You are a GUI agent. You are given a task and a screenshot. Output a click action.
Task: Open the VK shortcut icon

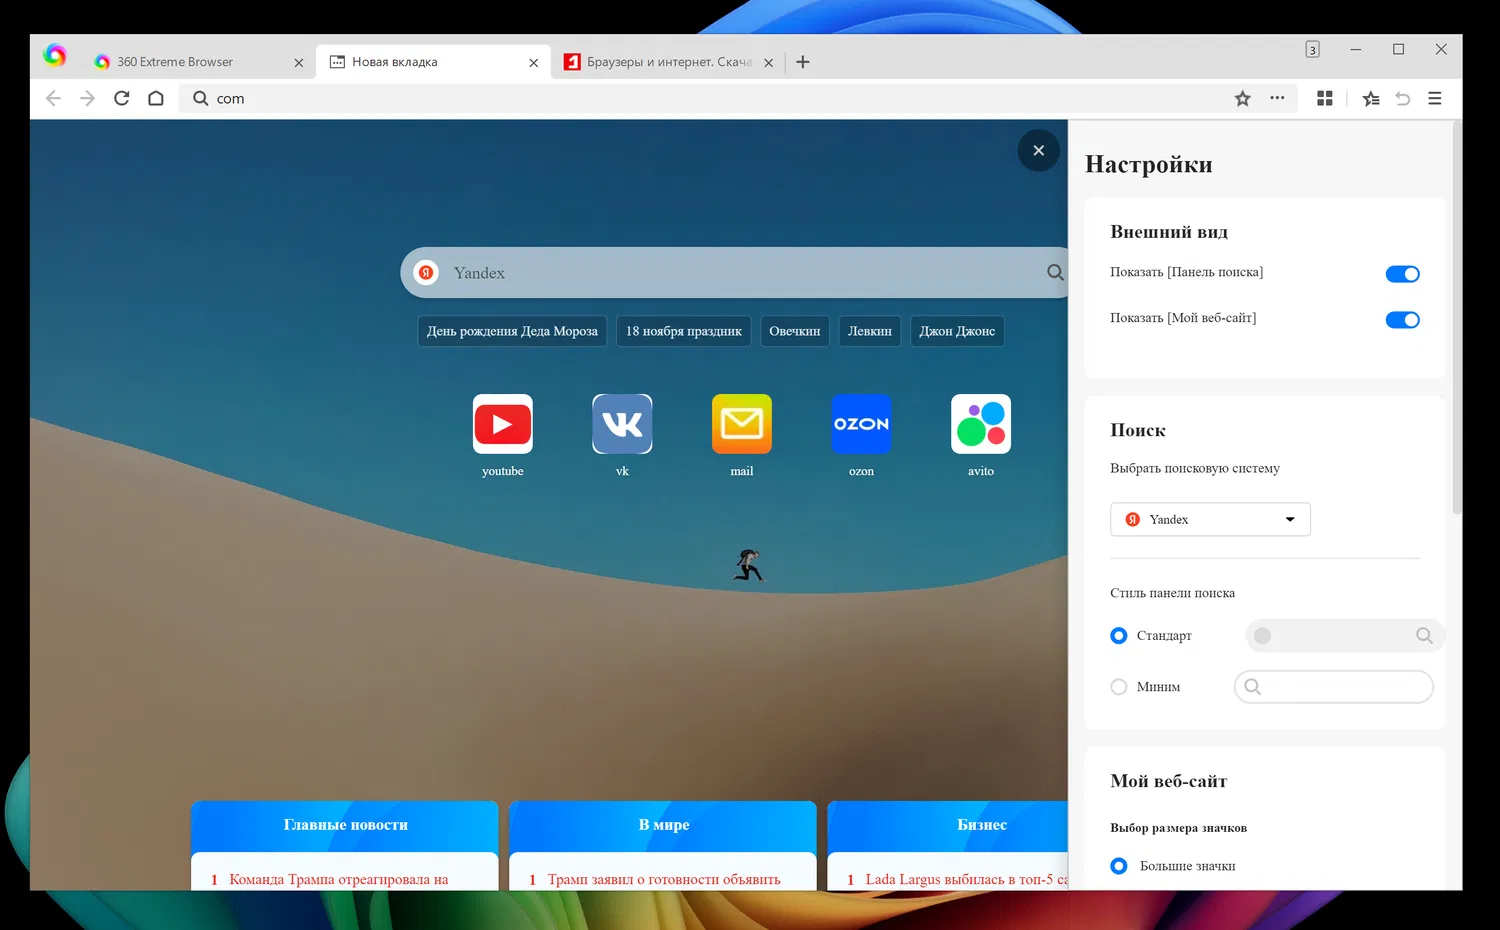tap(622, 424)
